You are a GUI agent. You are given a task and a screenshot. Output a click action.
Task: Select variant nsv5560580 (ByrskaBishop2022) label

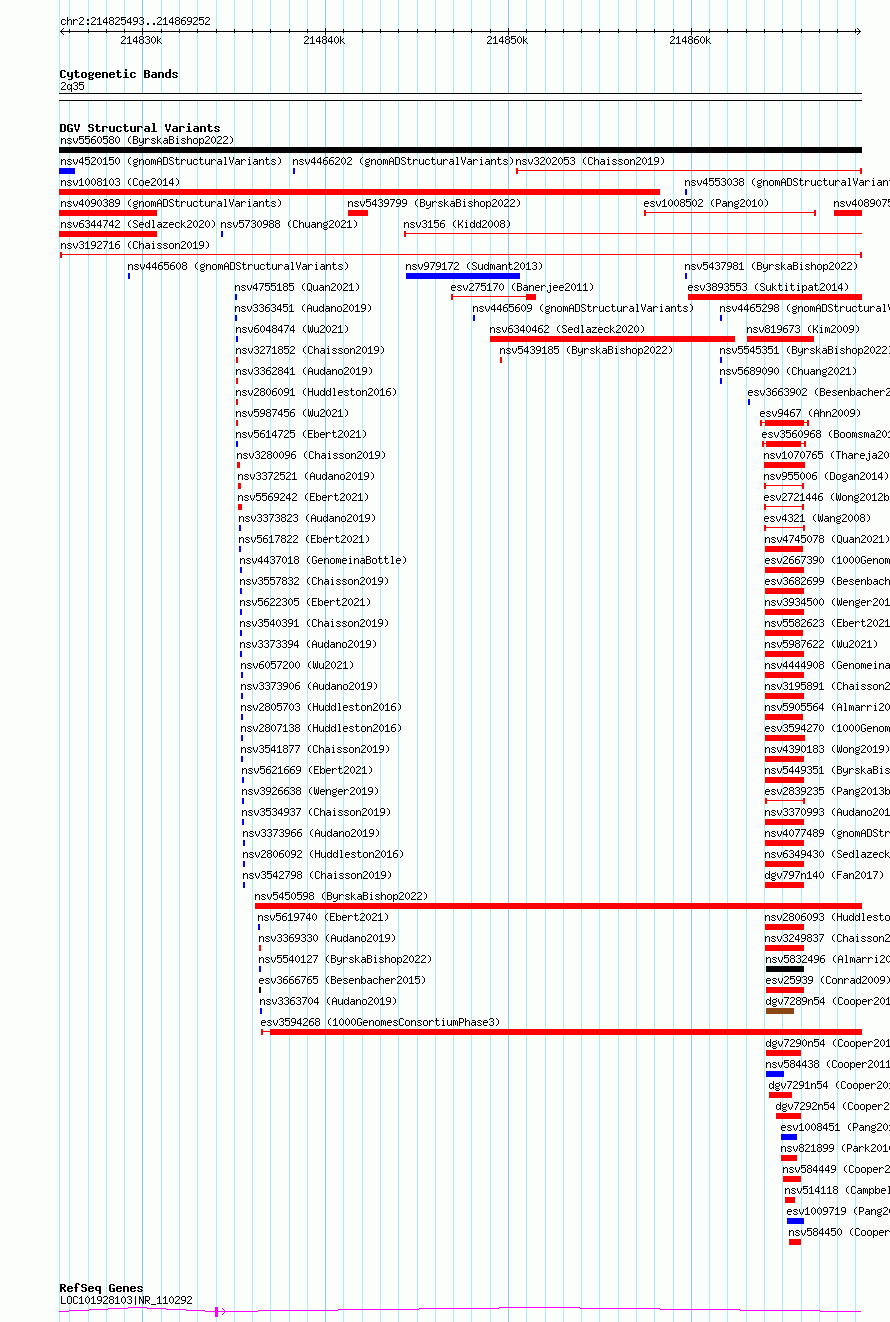pos(146,140)
